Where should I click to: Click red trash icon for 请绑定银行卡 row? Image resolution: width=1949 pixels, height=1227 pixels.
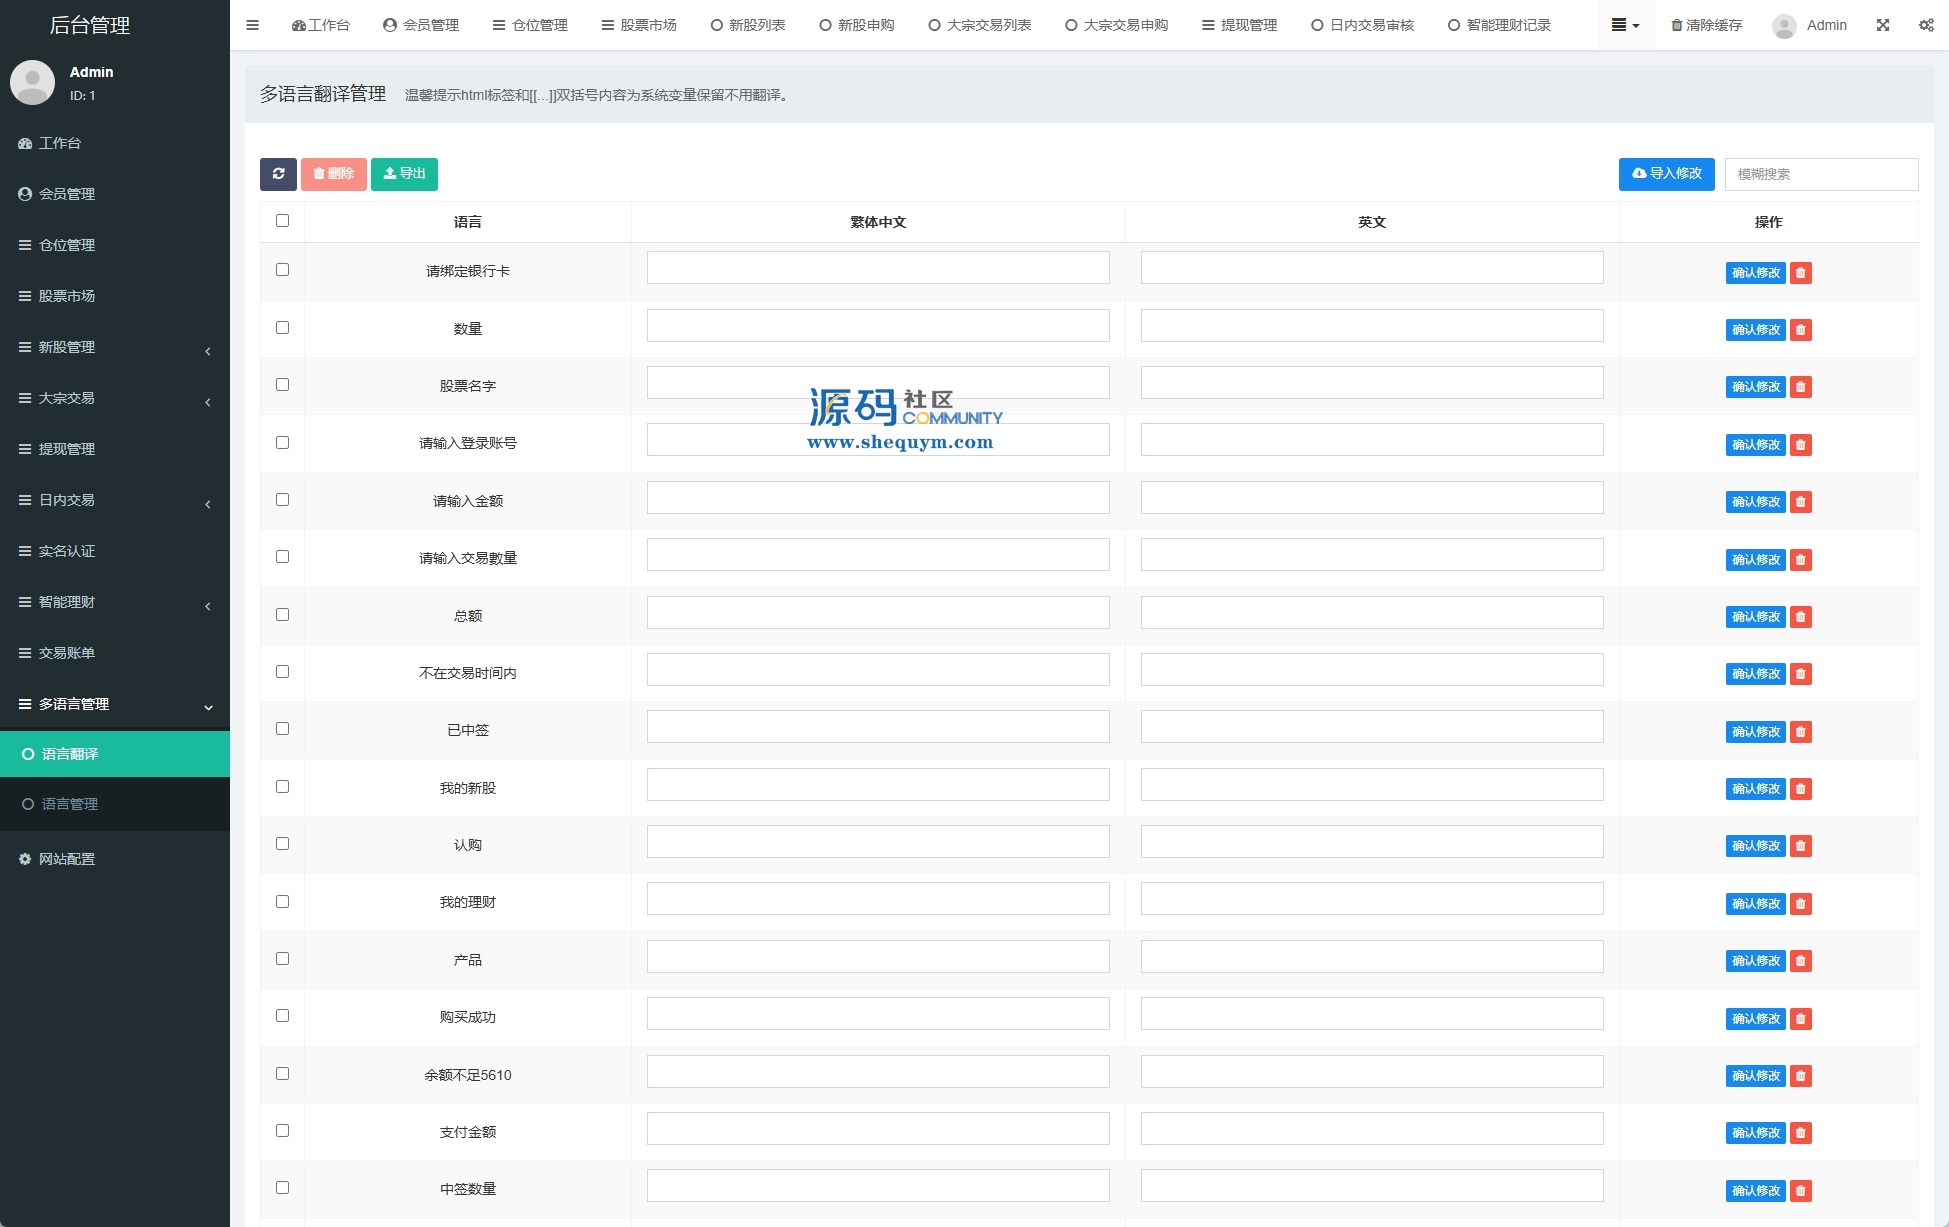1800,273
